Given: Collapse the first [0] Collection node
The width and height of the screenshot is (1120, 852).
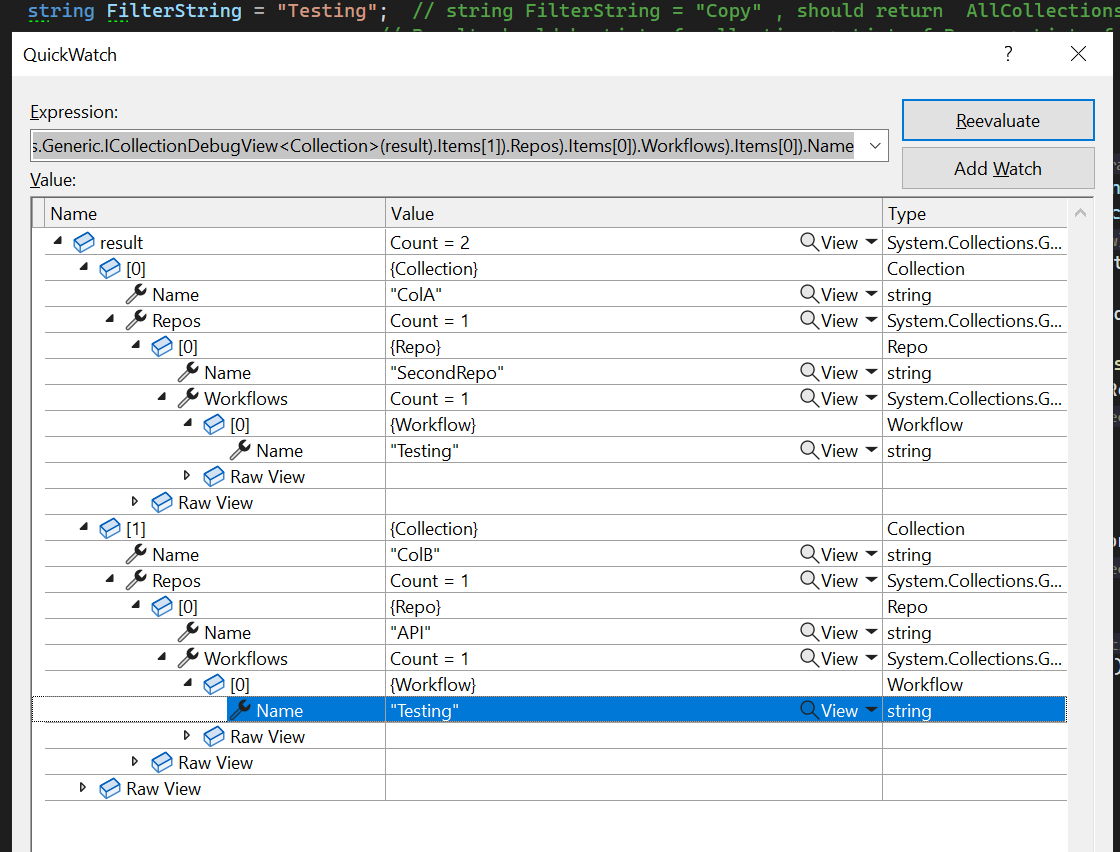Looking at the screenshot, I should coord(84,267).
